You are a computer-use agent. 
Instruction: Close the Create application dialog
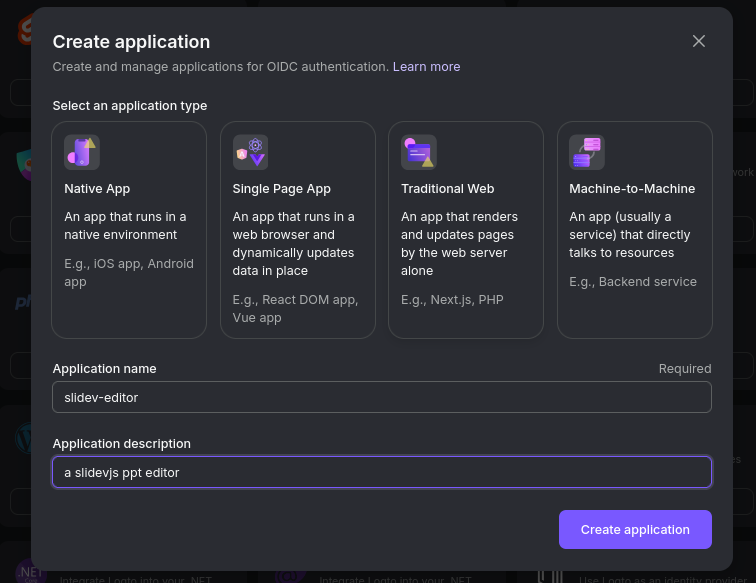[x=699, y=41]
